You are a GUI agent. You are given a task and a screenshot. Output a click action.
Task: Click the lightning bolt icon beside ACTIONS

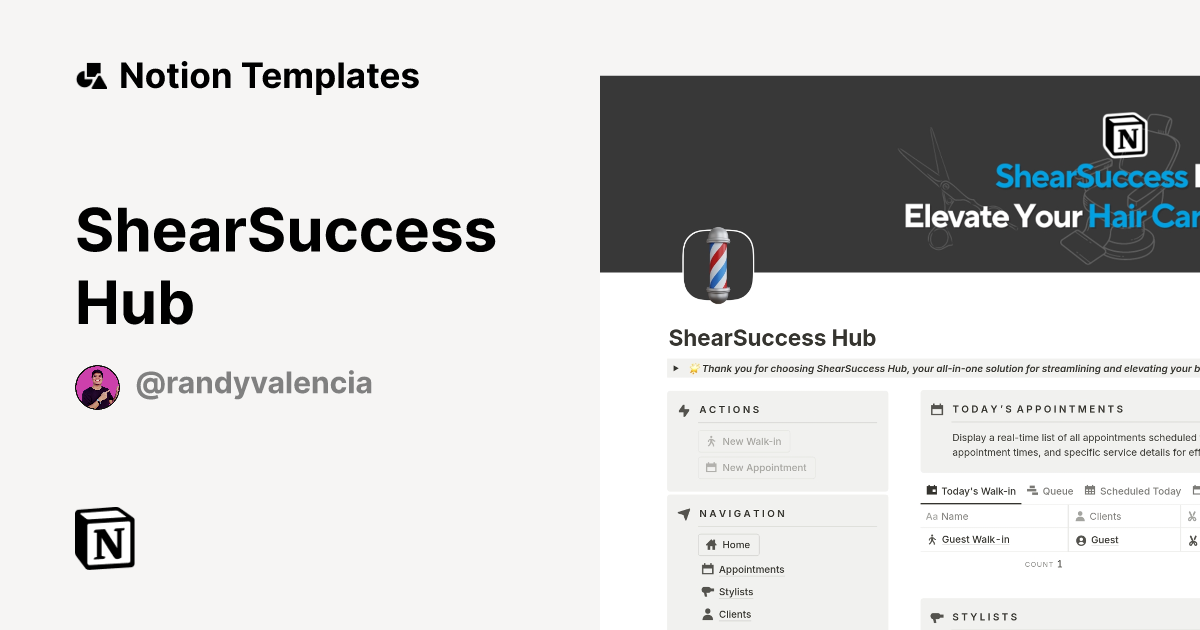[684, 409]
